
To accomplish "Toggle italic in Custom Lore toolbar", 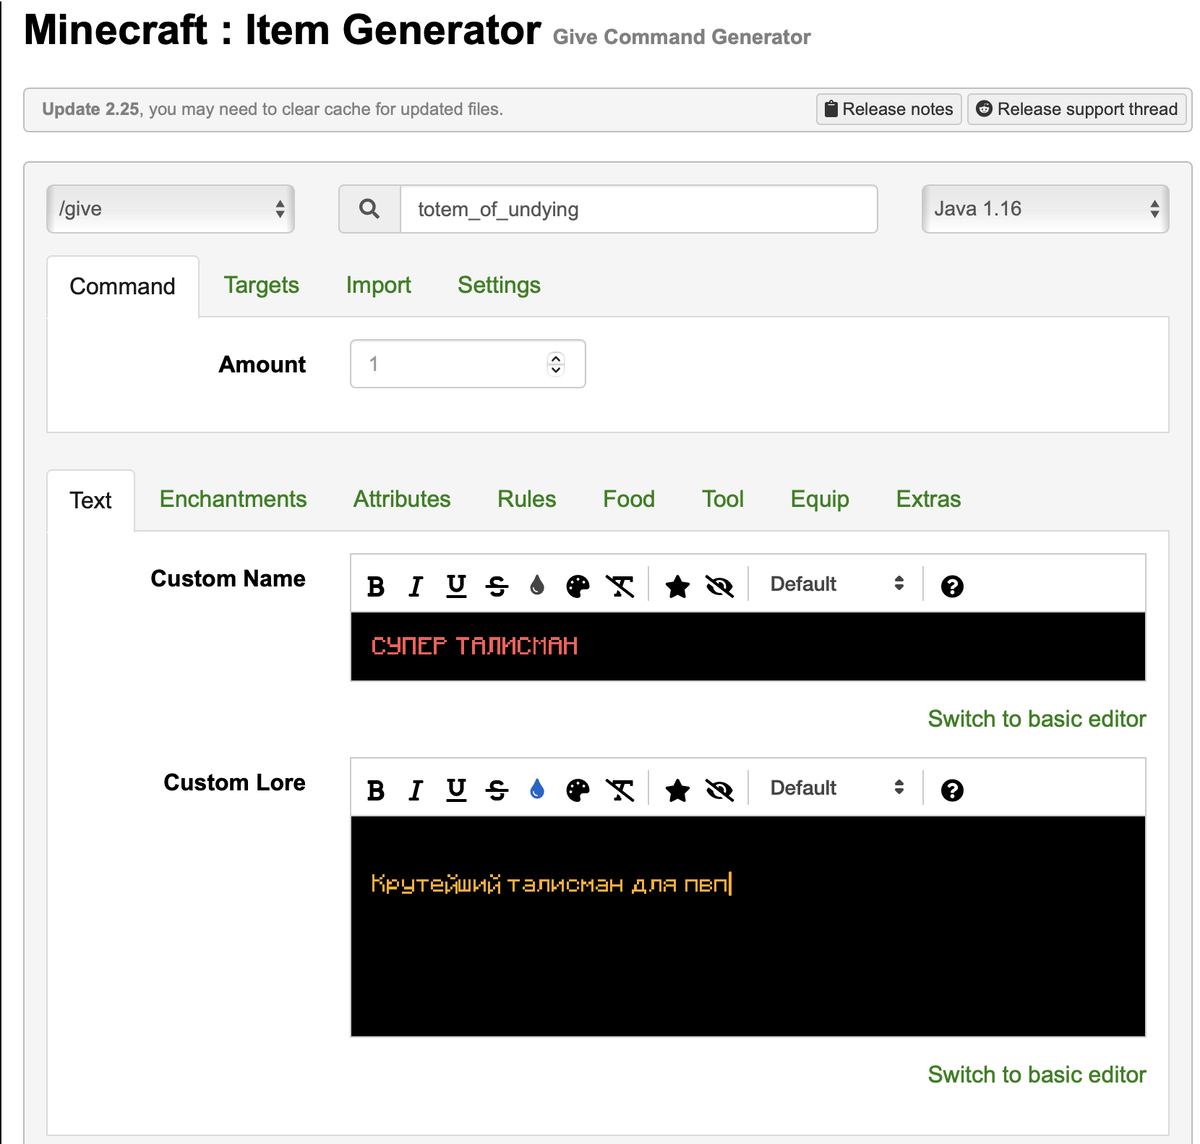I will coord(416,790).
